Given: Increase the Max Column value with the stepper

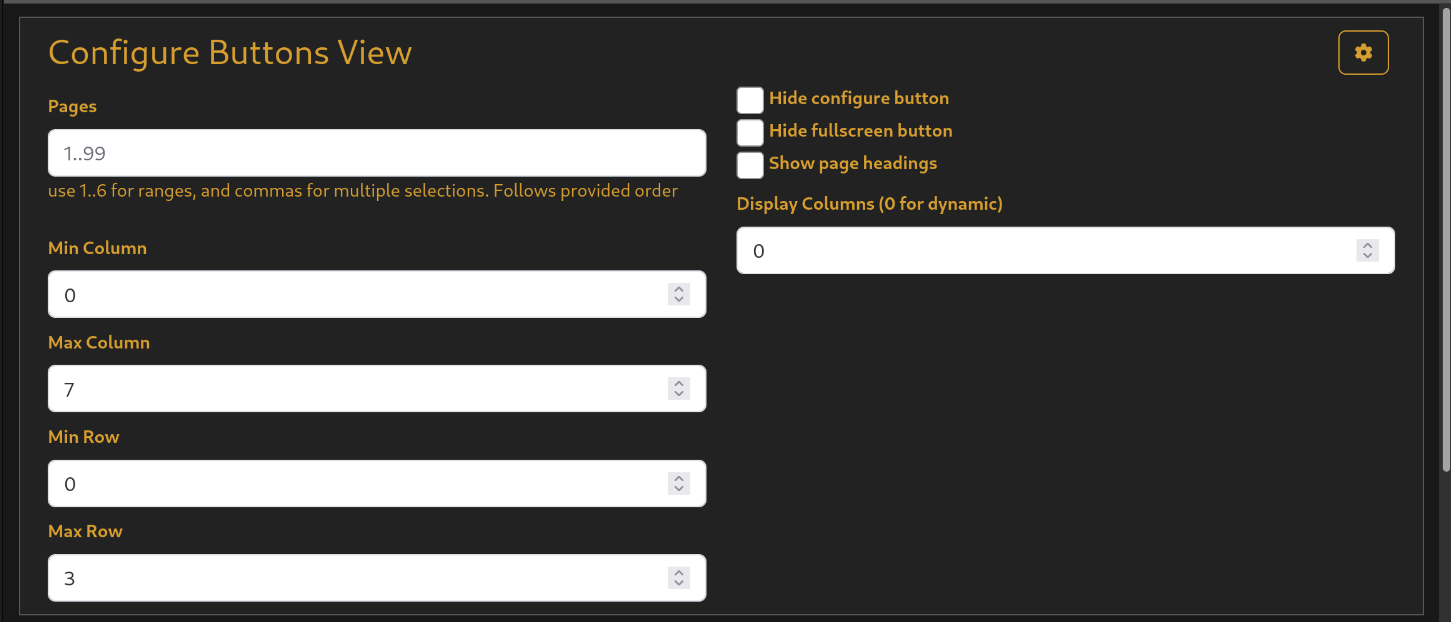Looking at the screenshot, I should coord(678,384).
